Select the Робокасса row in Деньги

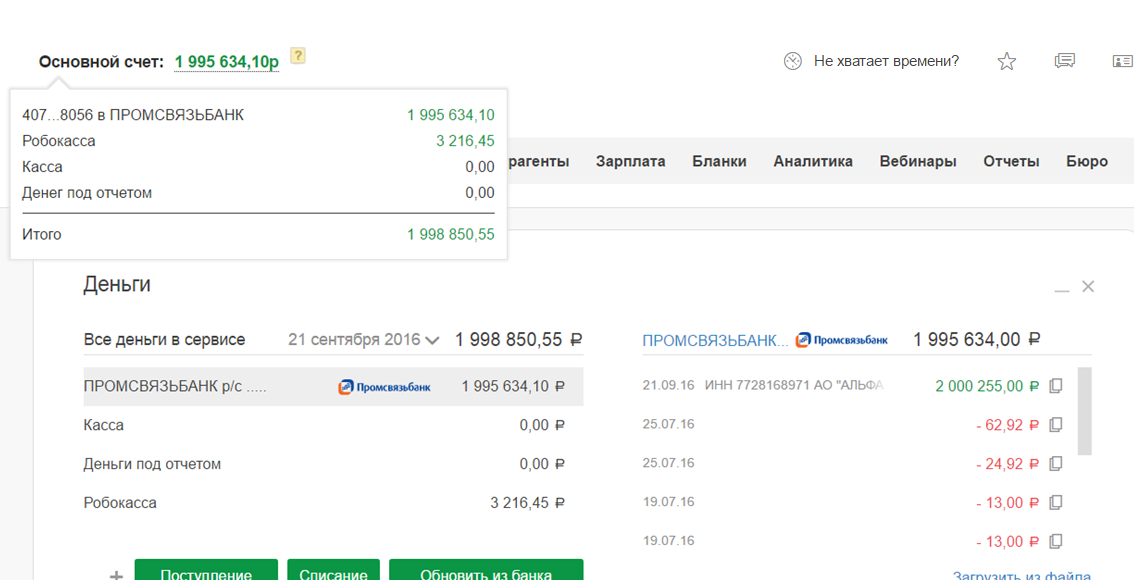(x=333, y=503)
